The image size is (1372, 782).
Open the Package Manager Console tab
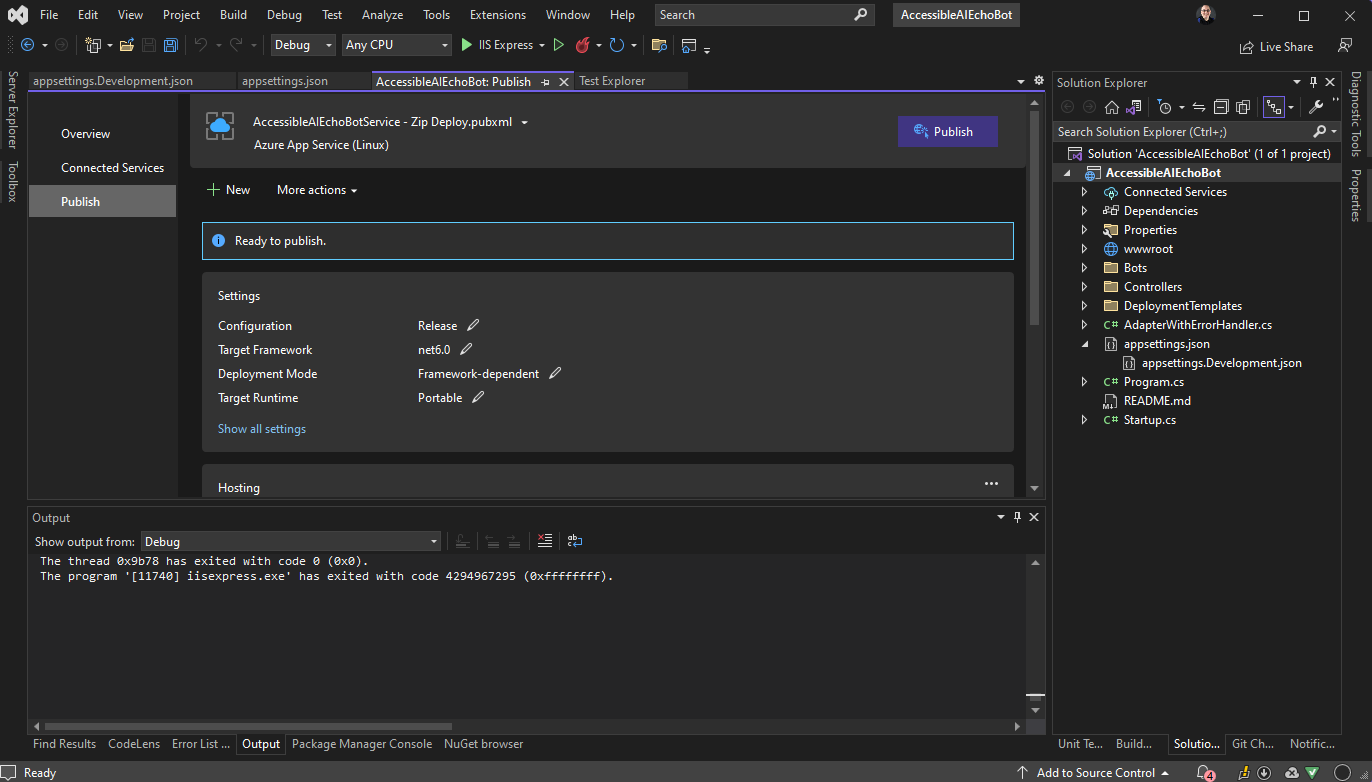(362, 744)
